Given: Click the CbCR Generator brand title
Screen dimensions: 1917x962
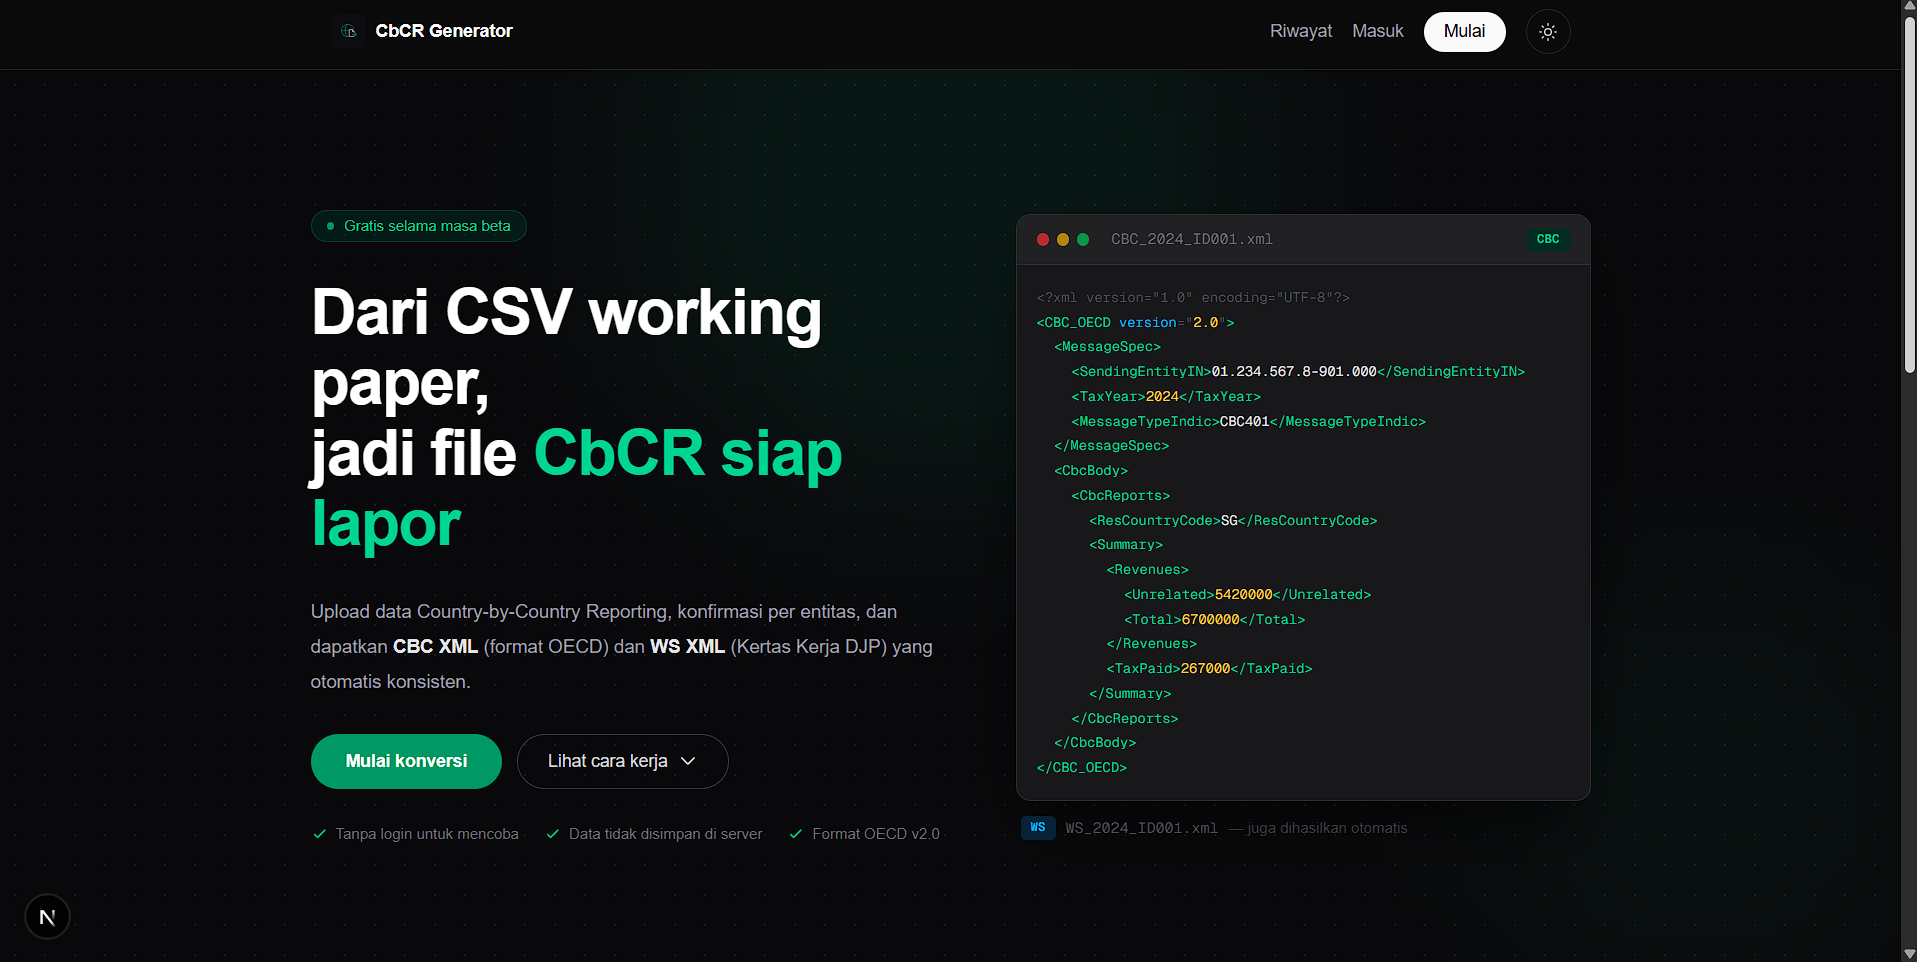Looking at the screenshot, I should [x=444, y=31].
